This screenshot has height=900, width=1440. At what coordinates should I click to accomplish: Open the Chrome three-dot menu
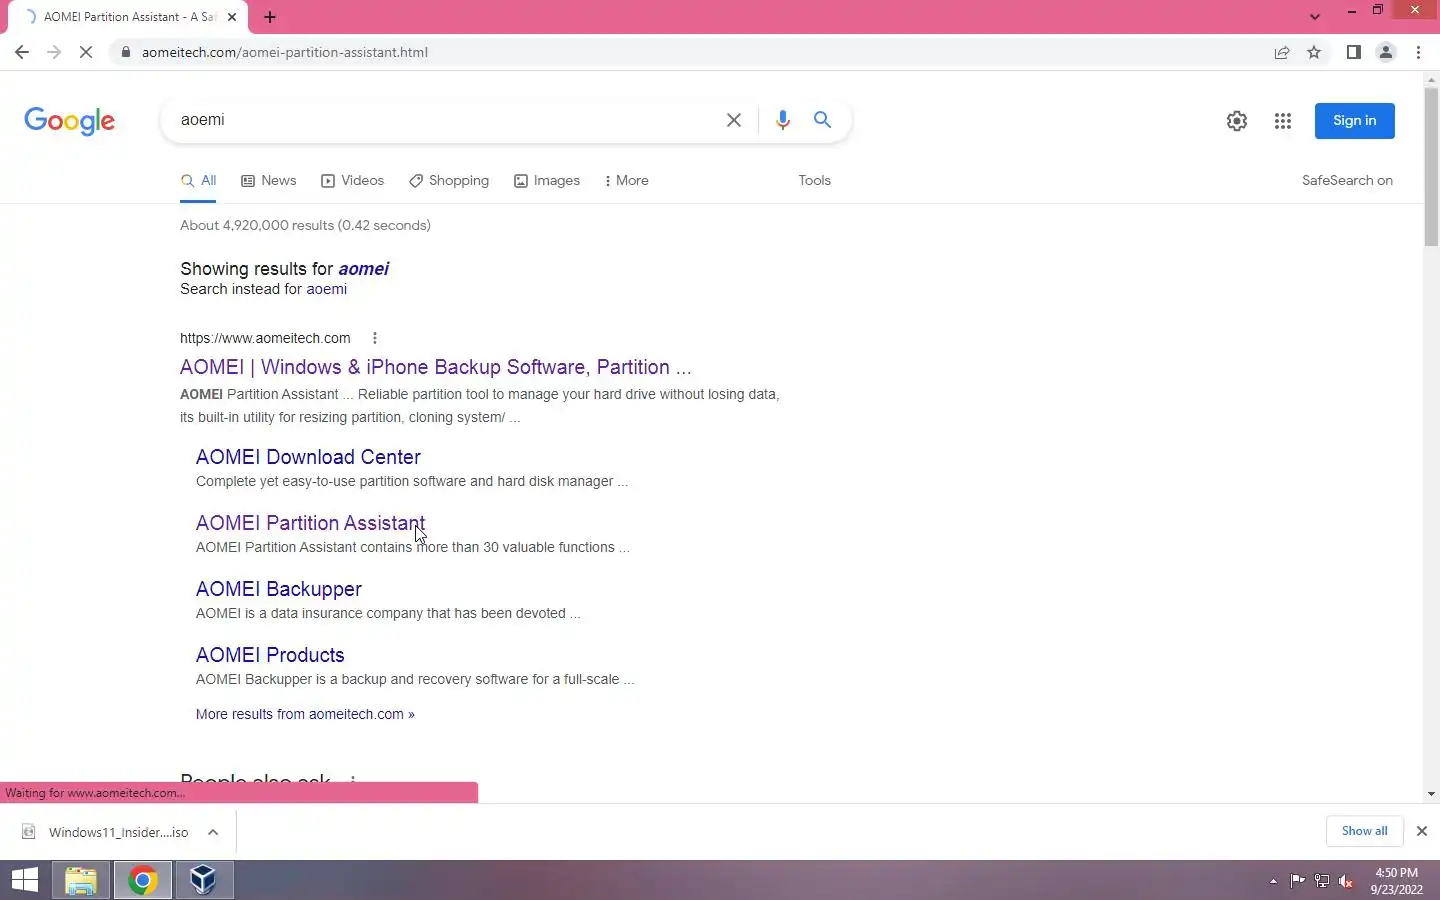click(1419, 52)
